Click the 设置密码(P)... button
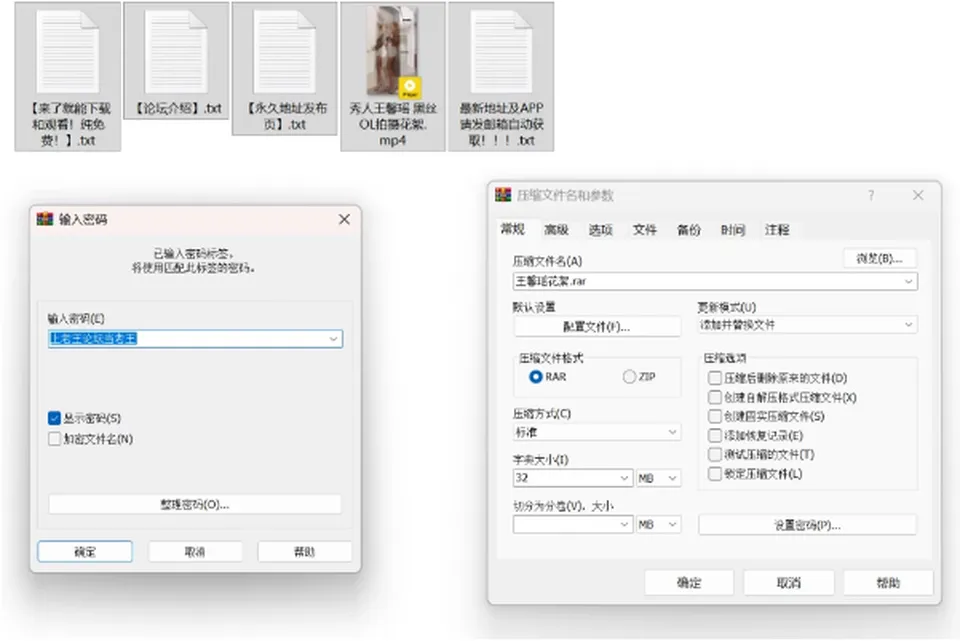960x641 pixels. (808, 525)
